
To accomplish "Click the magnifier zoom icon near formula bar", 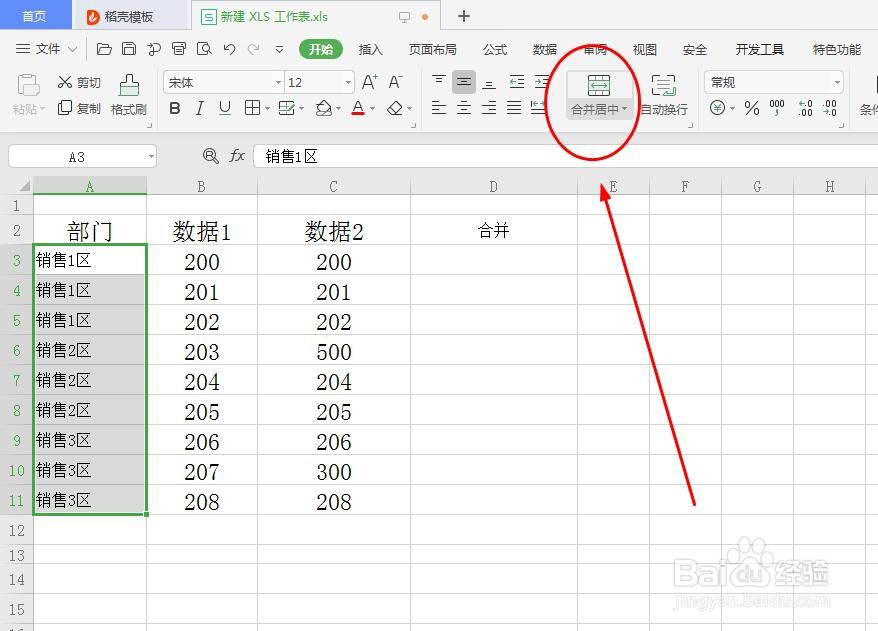I will click(210, 156).
